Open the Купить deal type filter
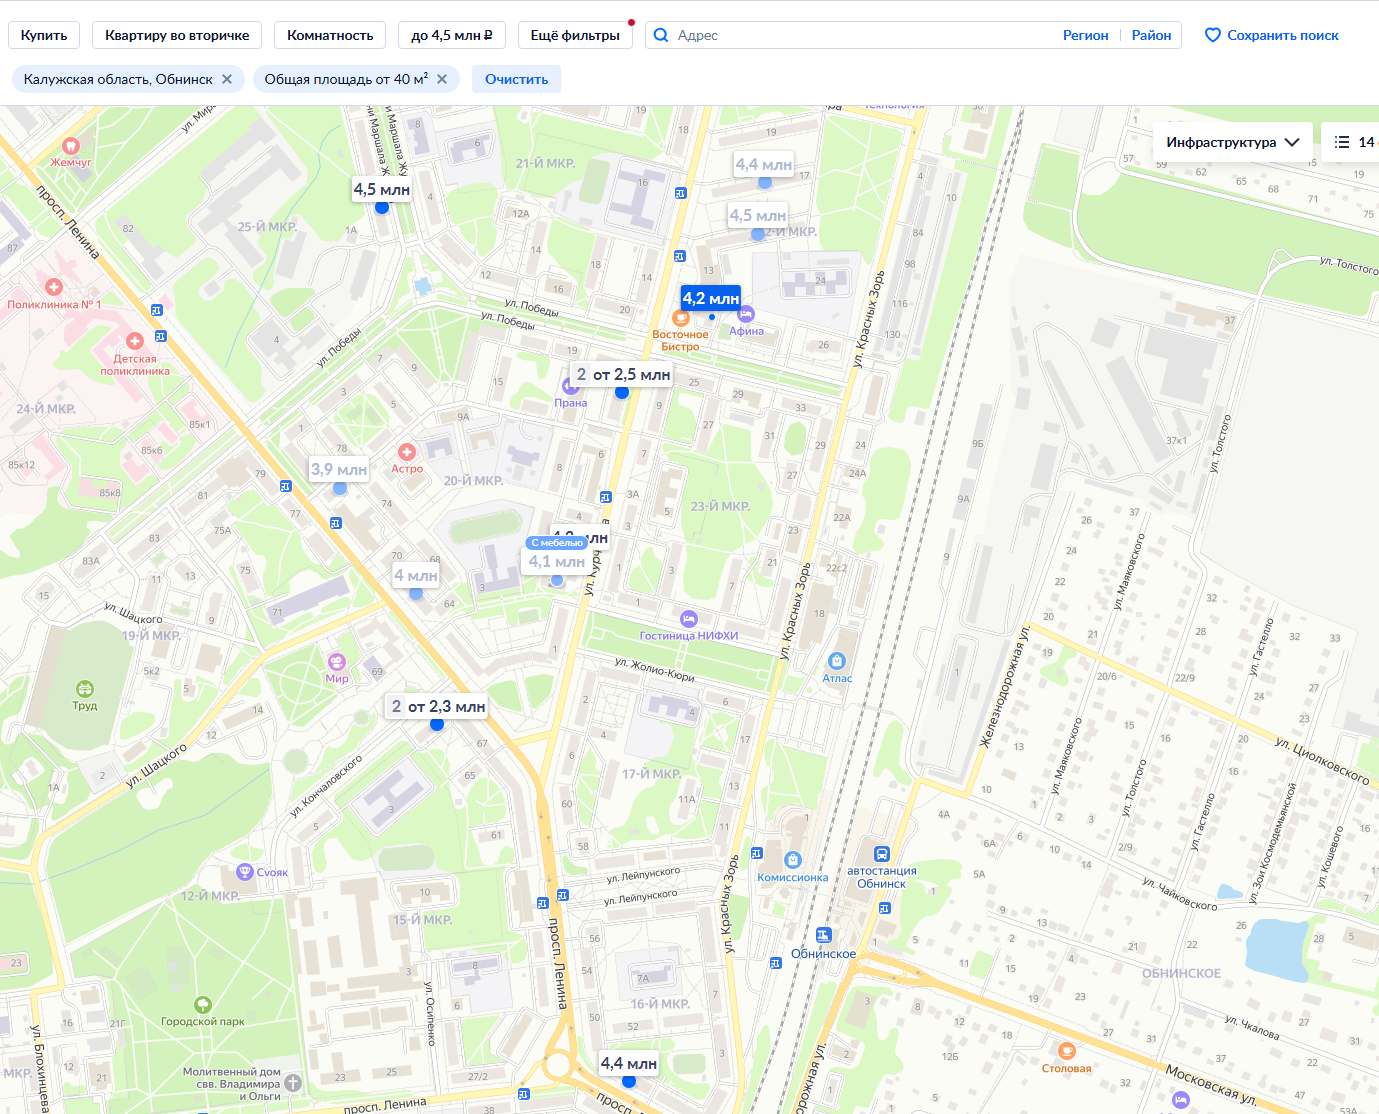 click(x=44, y=35)
